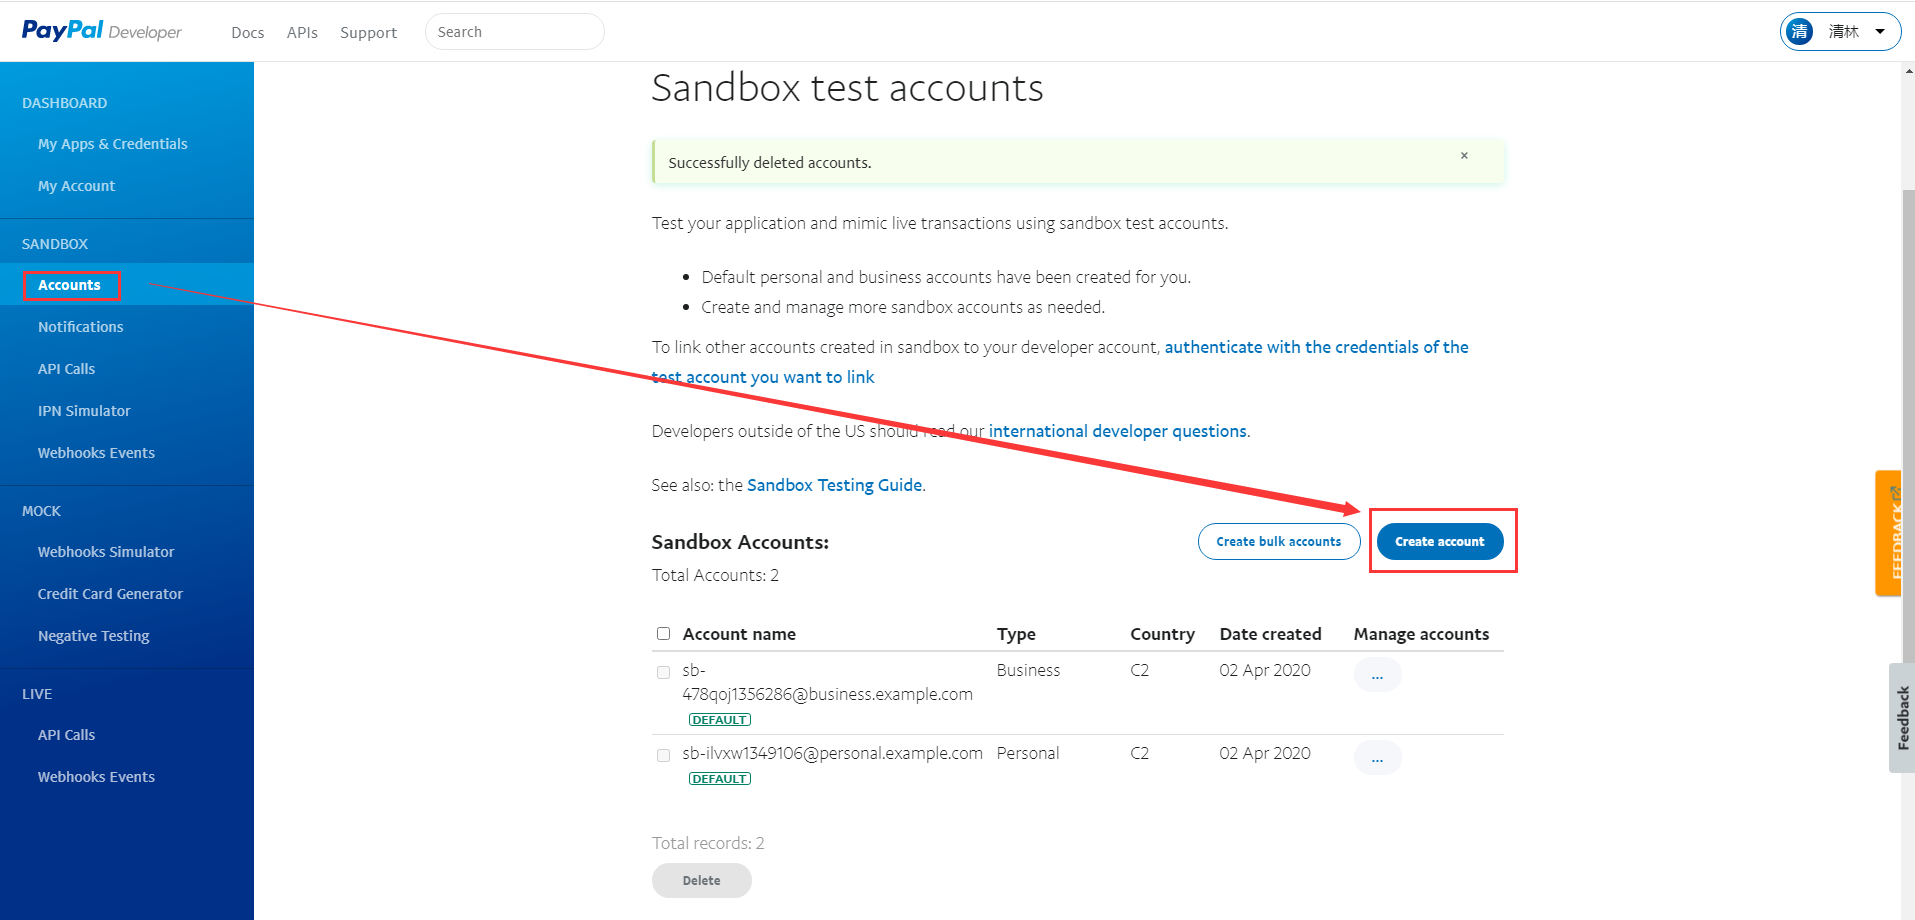Open Webhooks Events under Live

[97, 777]
